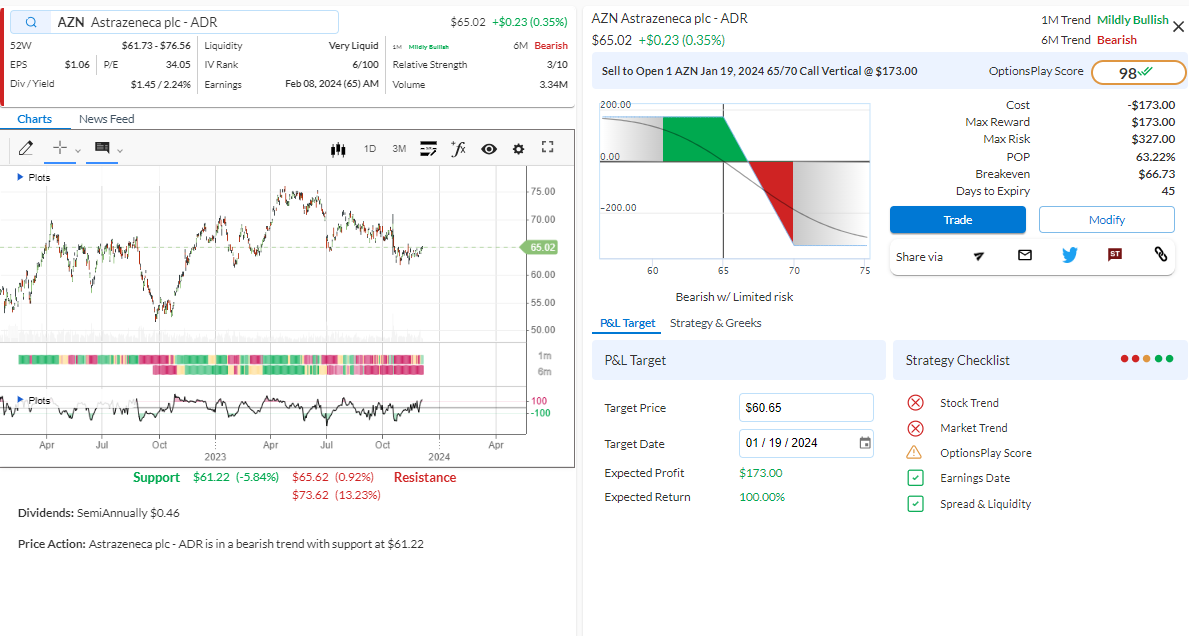Open the Target Date calendar picker
Screen dimensions: 1189x636
[864, 443]
